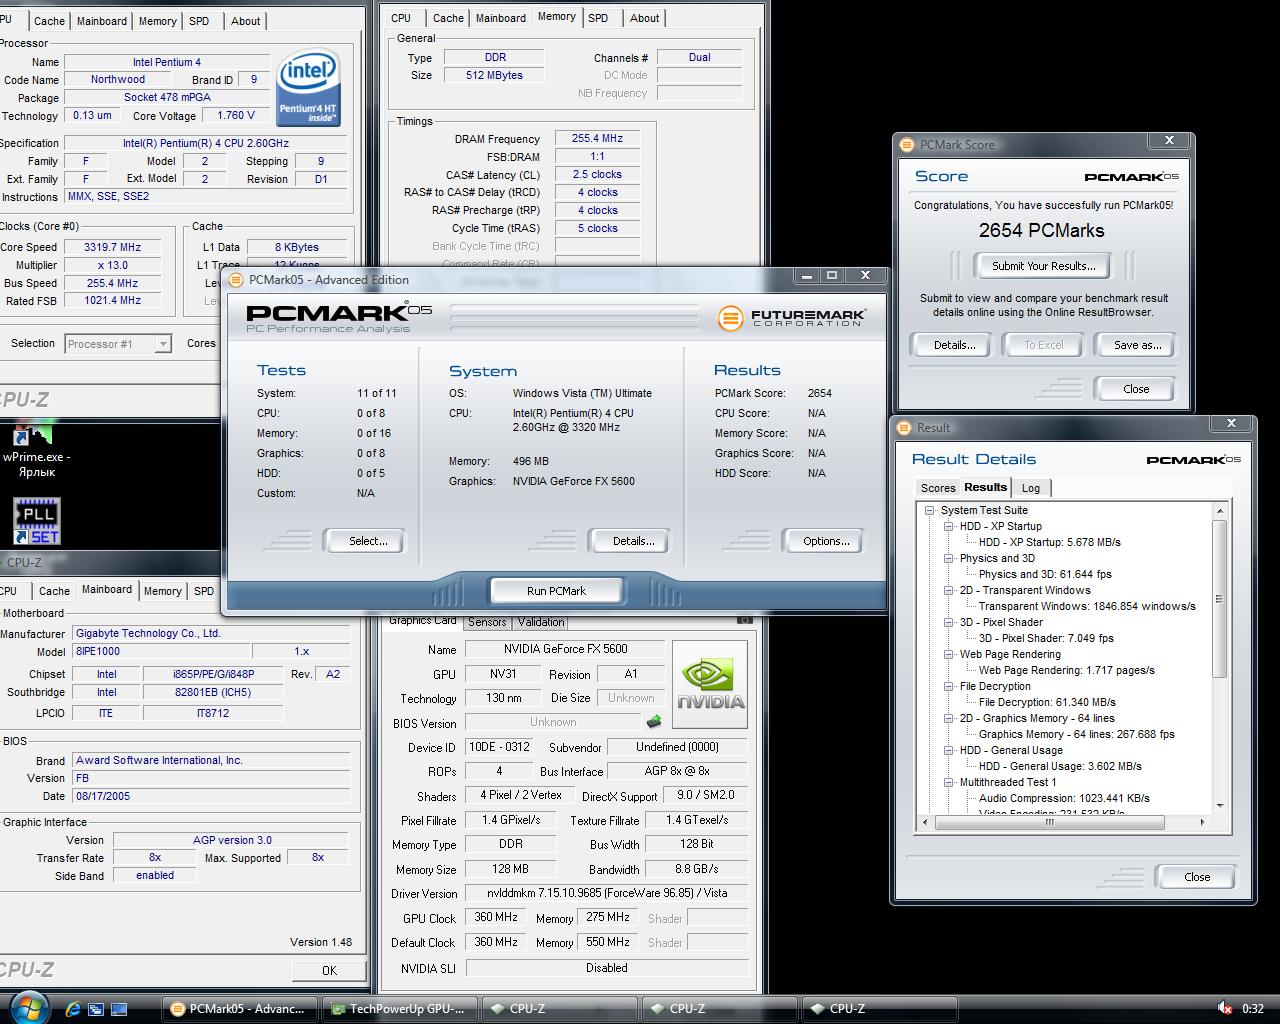The height and width of the screenshot is (1024, 1280).
Task: Click the vertical scrollbar thumb in Result Details
Action: click(x=1219, y=598)
